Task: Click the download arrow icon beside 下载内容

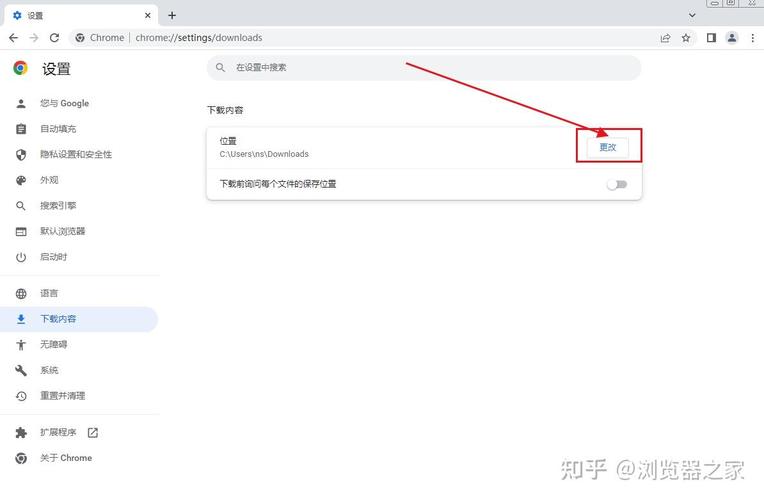Action: (x=21, y=319)
